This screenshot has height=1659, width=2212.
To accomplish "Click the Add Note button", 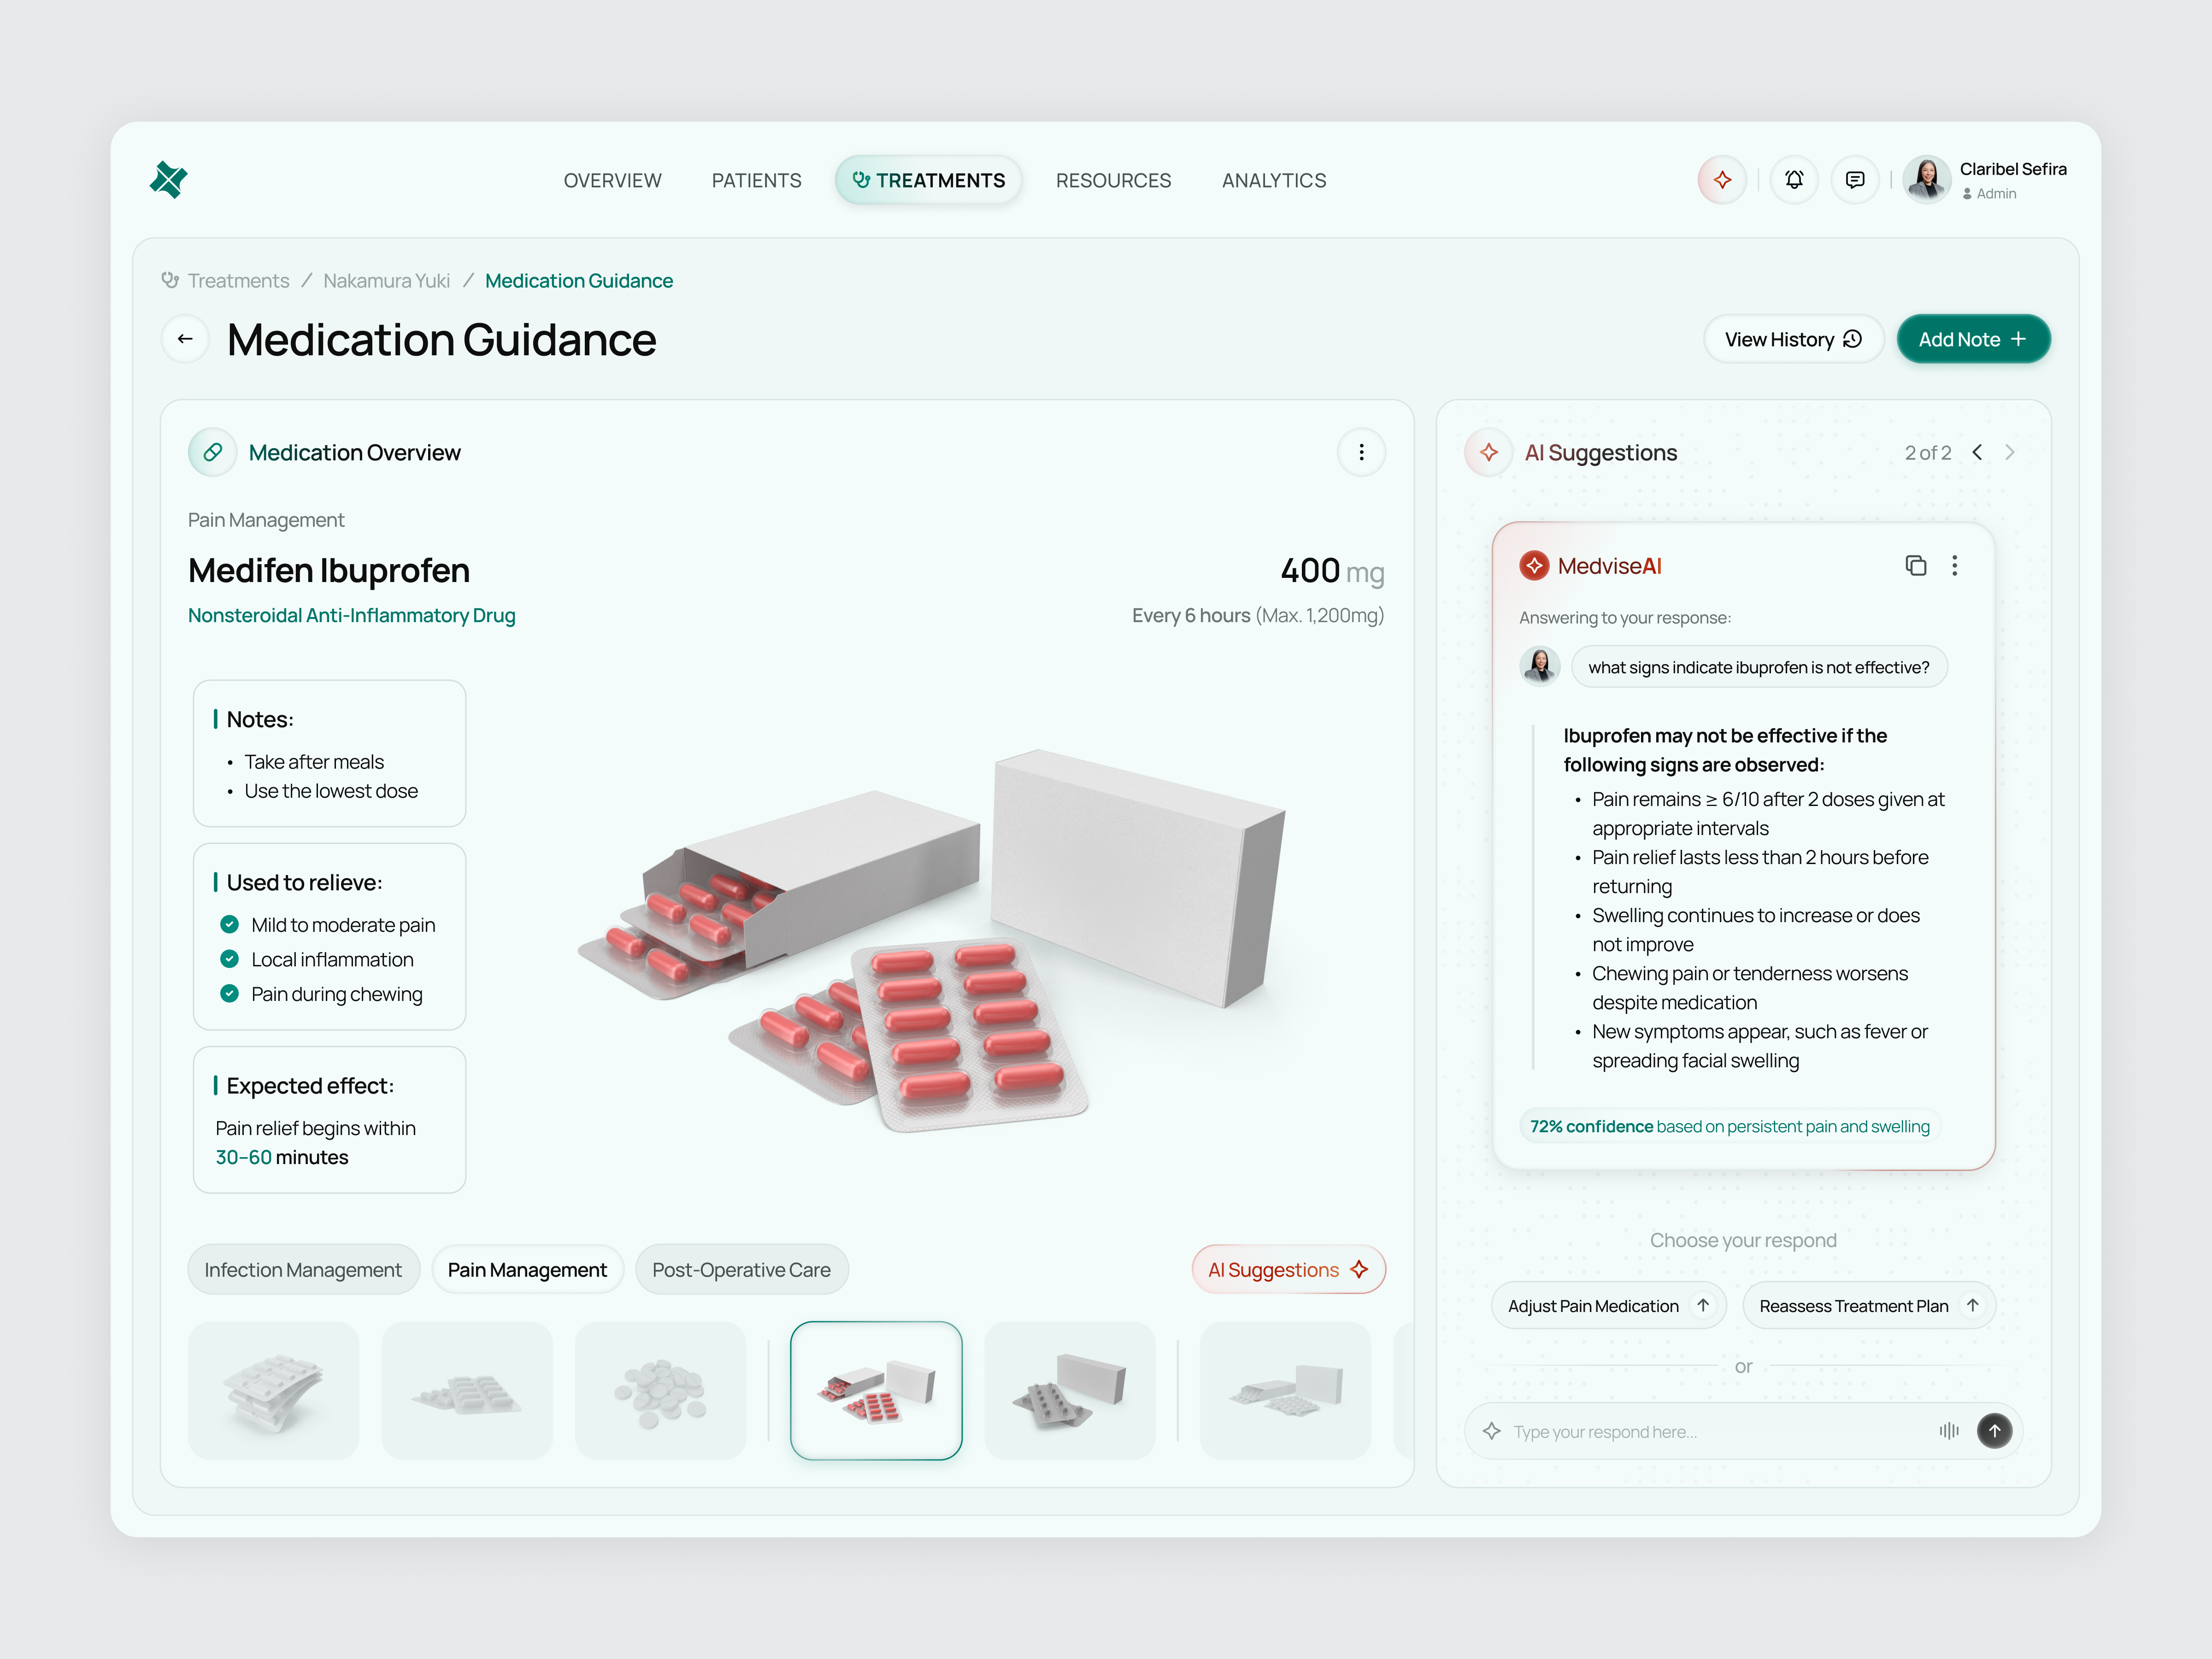I will click(1972, 339).
